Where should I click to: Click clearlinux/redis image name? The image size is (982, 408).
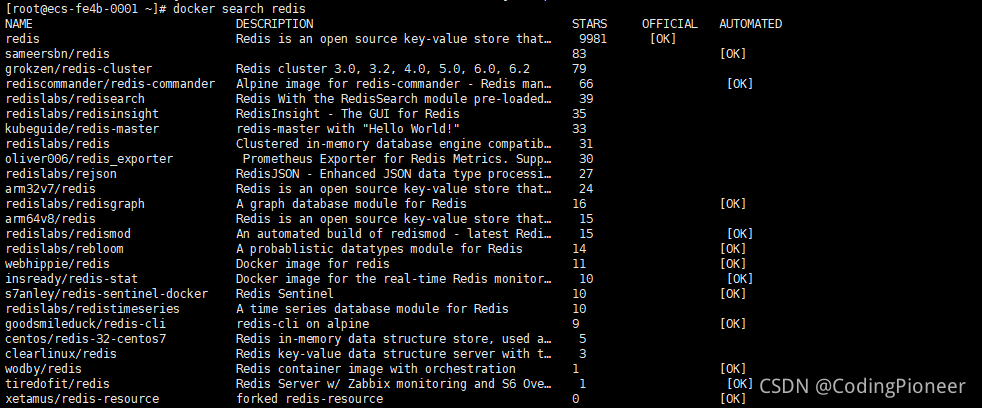(61, 354)
